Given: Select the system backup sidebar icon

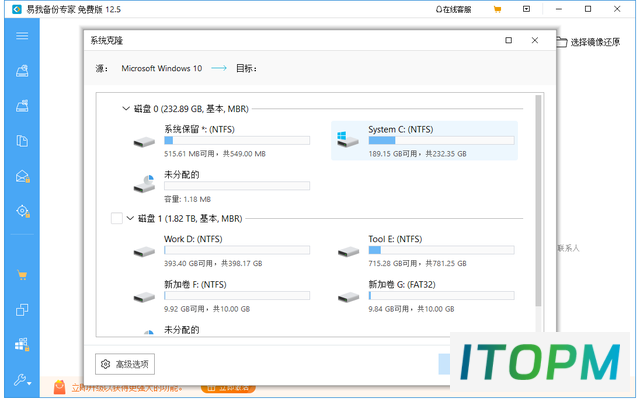Looking at the screenshot, I should pyautogui.click(x=22, y=106).
